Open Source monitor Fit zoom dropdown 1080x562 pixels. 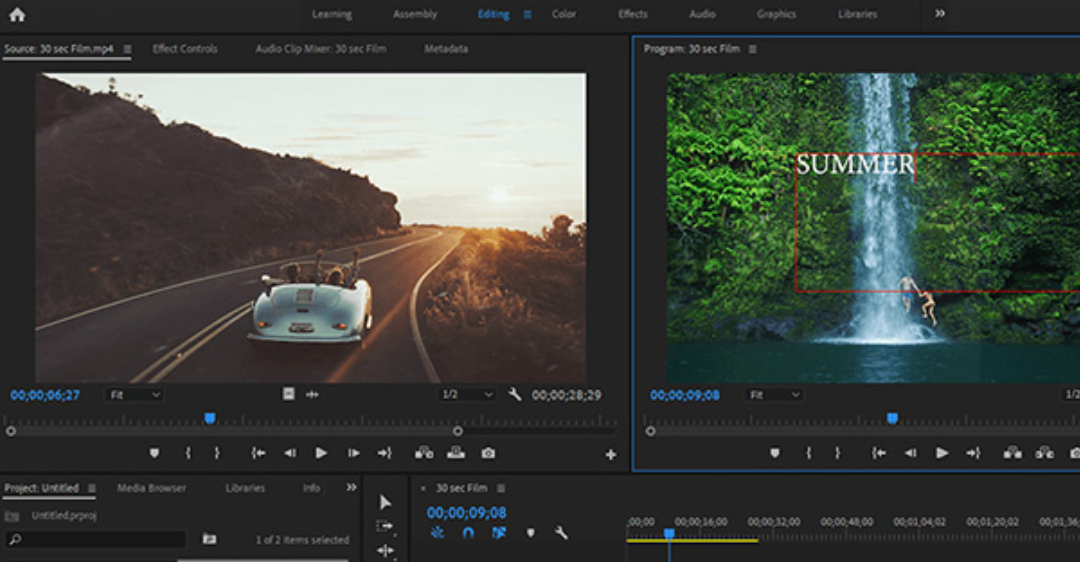click(x=135, y=395)
